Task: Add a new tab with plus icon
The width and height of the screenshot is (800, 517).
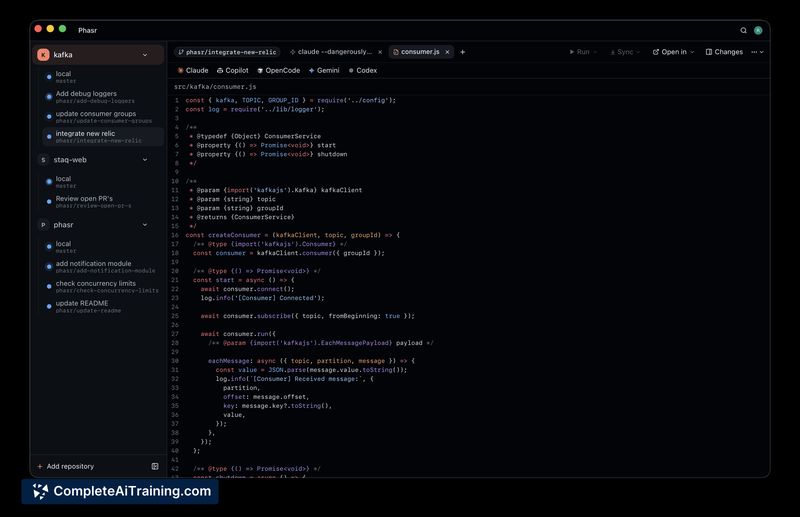Action: tap(462, 52)
